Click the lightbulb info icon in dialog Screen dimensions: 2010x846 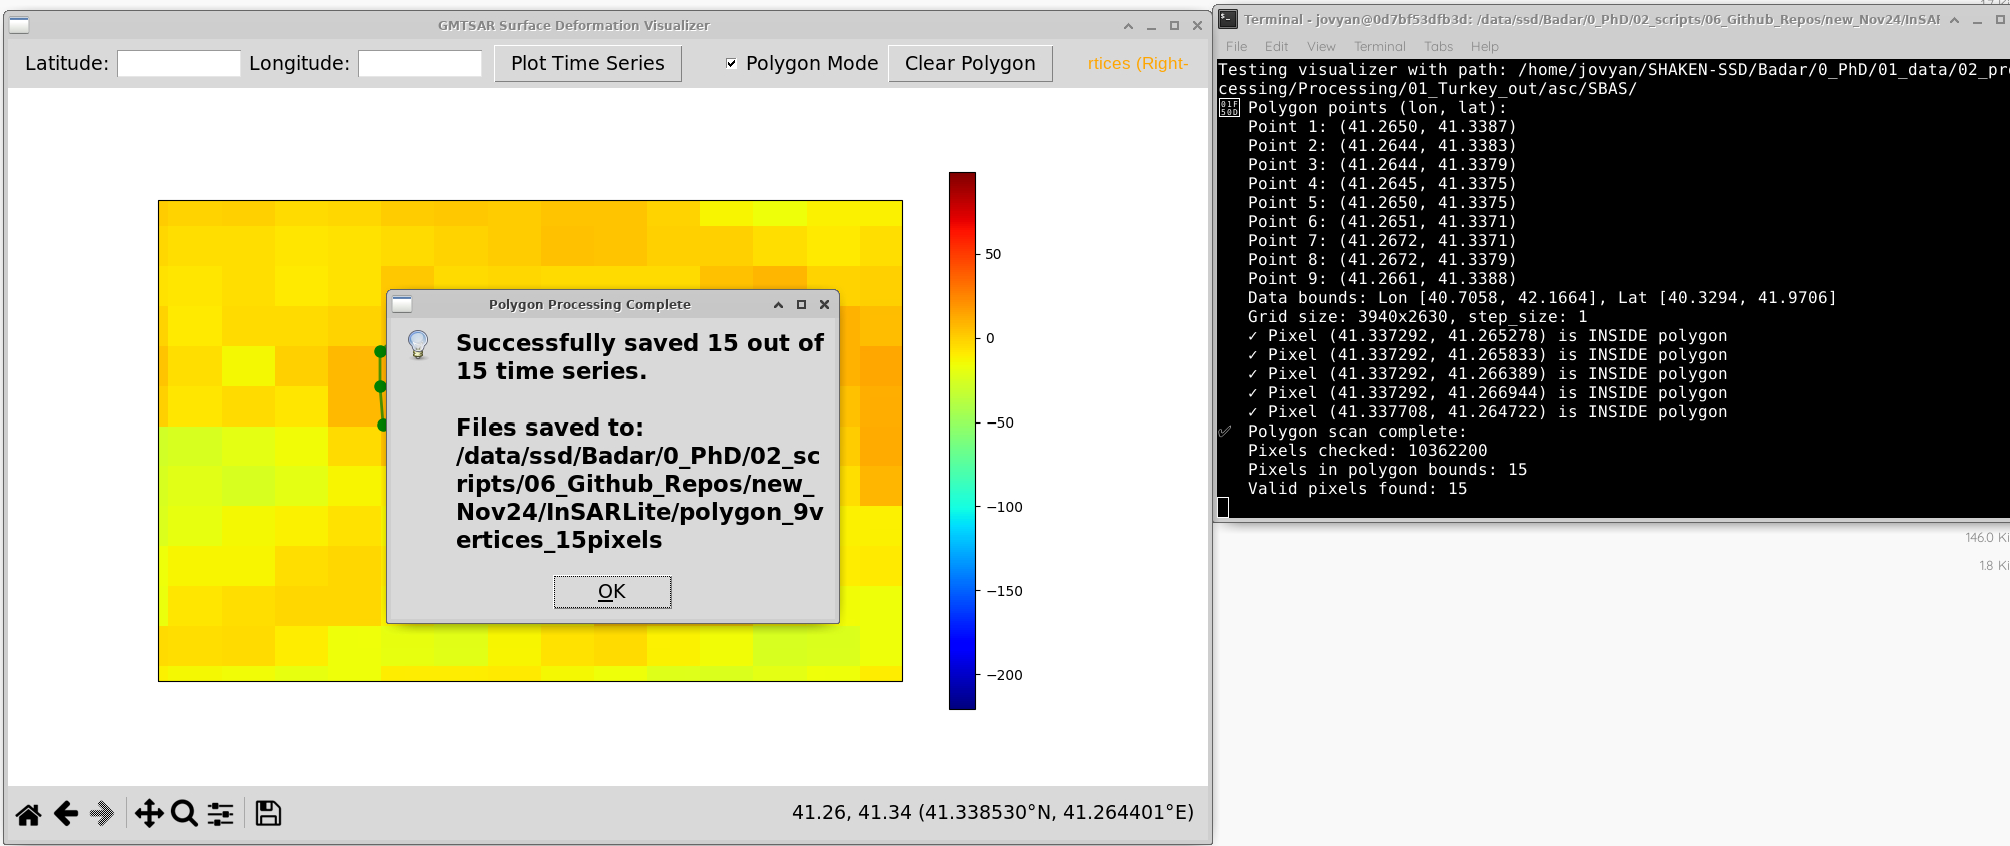coord(418,345)
